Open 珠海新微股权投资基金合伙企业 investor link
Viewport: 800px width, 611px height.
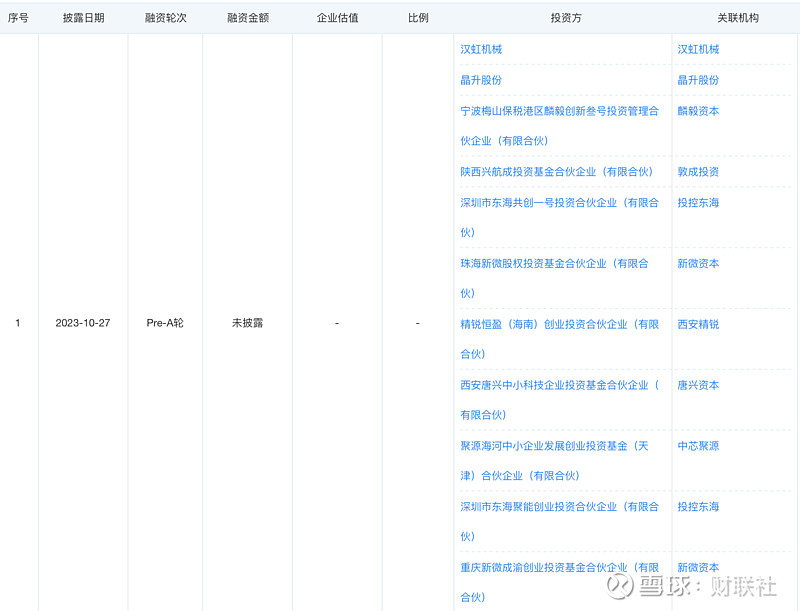(x=554, y=278)
